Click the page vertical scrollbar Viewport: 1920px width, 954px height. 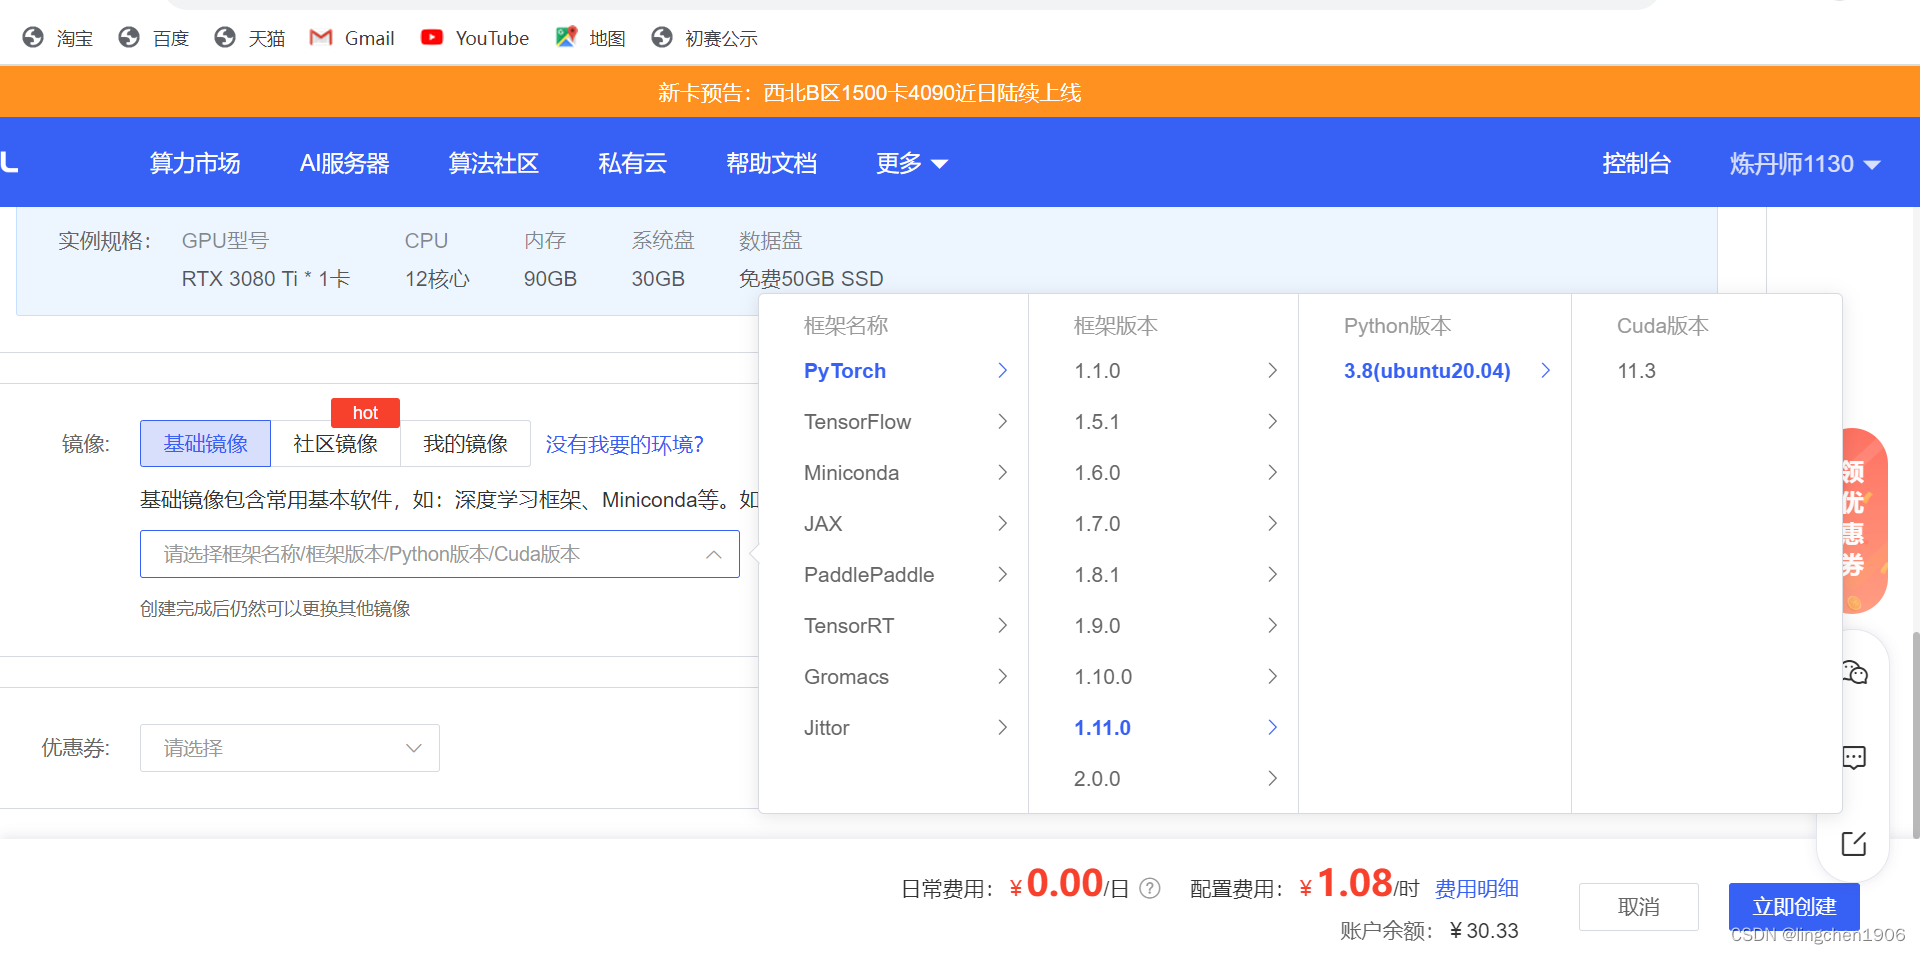pos(1915,735)
